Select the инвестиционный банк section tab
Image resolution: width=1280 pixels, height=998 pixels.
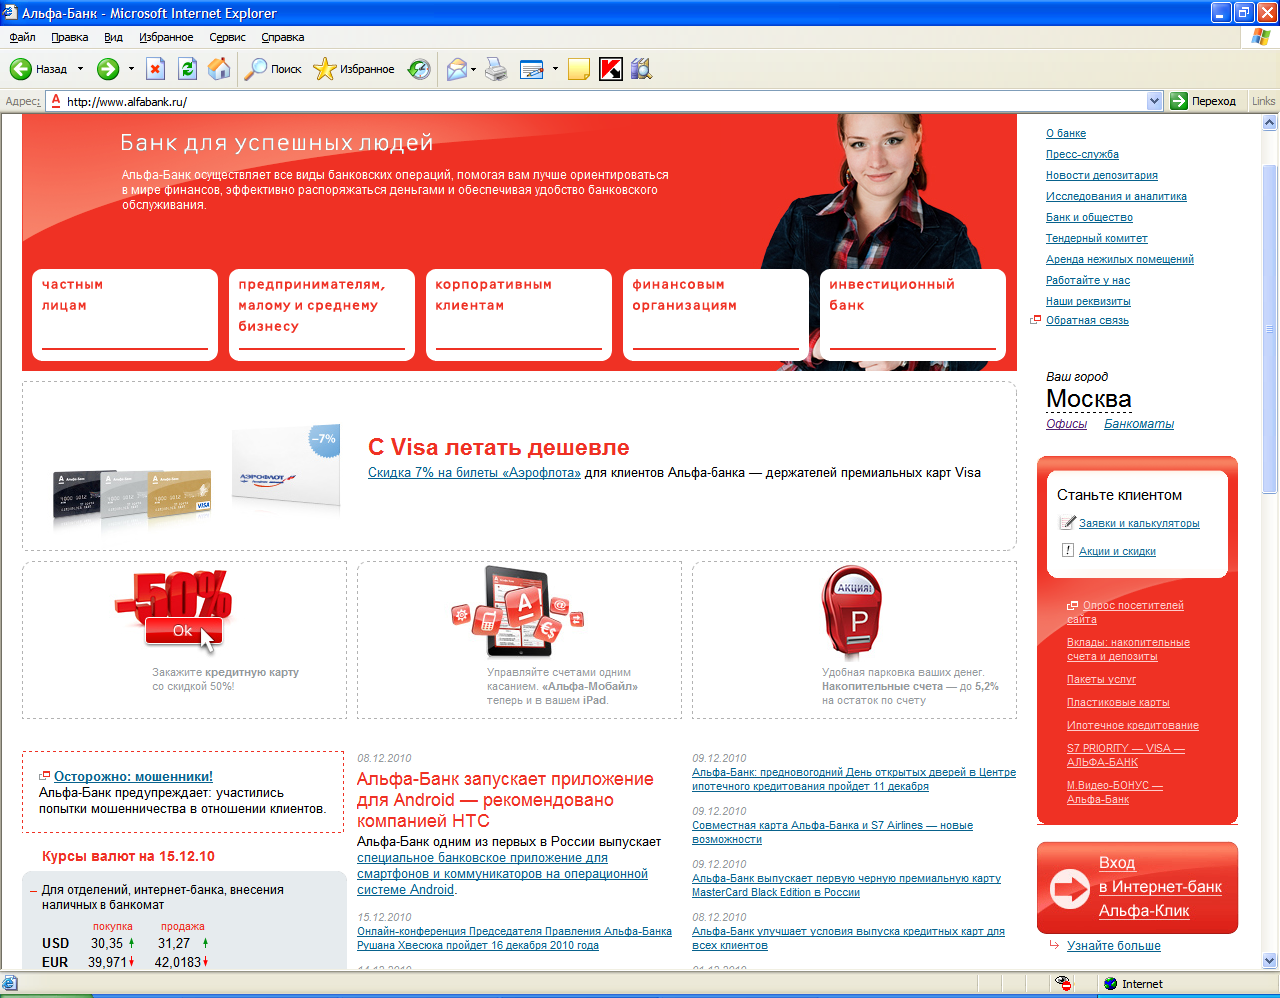[x=912, y=314]
